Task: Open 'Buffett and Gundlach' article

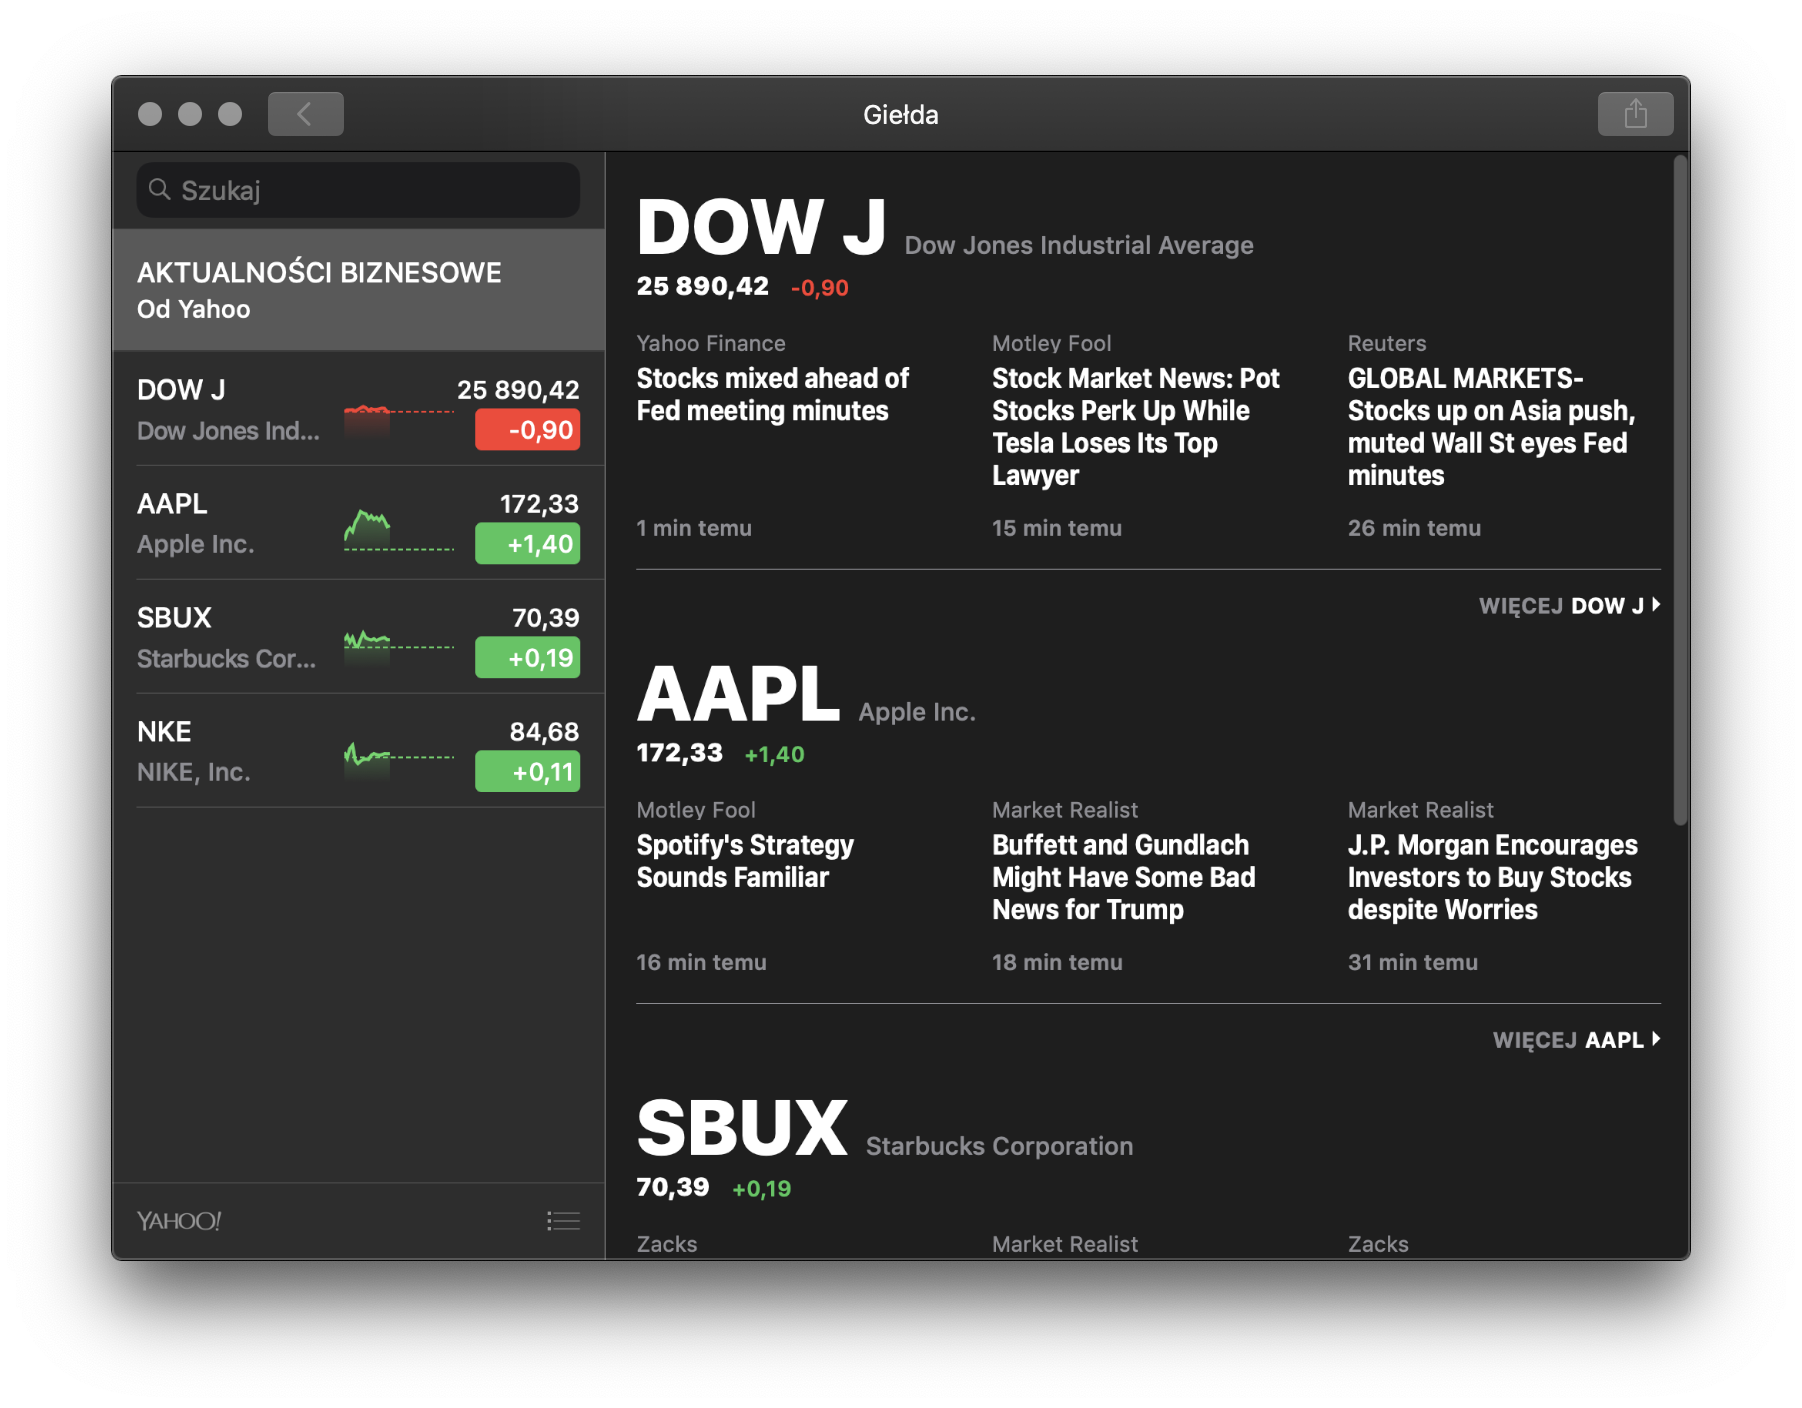Action: pyautogui.click(x=1124, y=877)
